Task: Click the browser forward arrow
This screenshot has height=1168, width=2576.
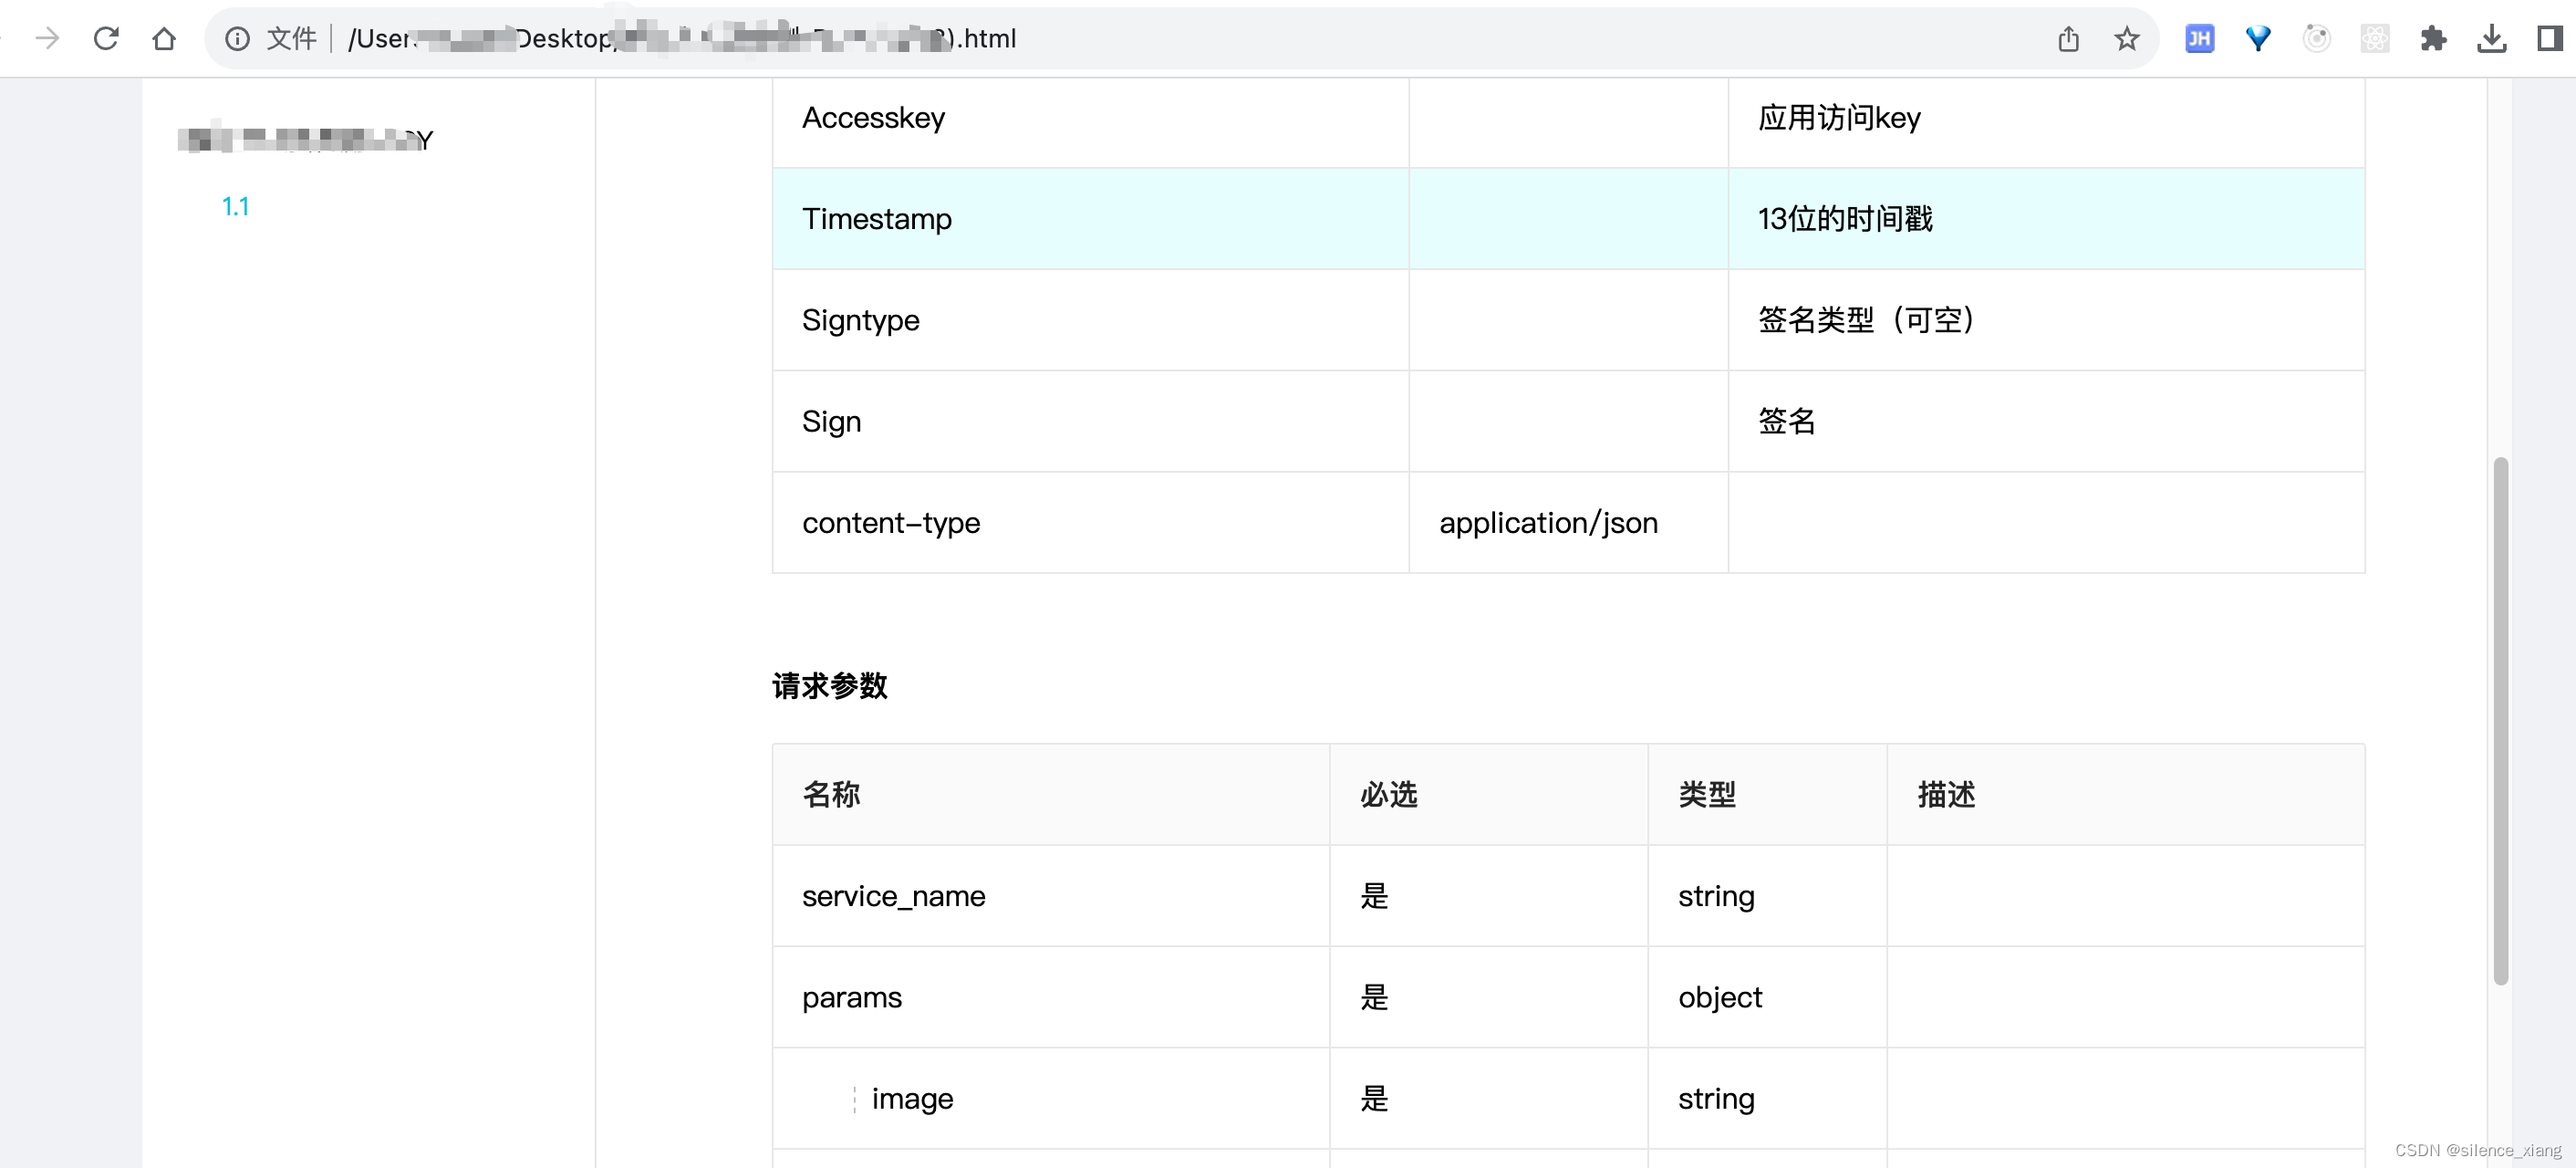Action: coord(47,38)
